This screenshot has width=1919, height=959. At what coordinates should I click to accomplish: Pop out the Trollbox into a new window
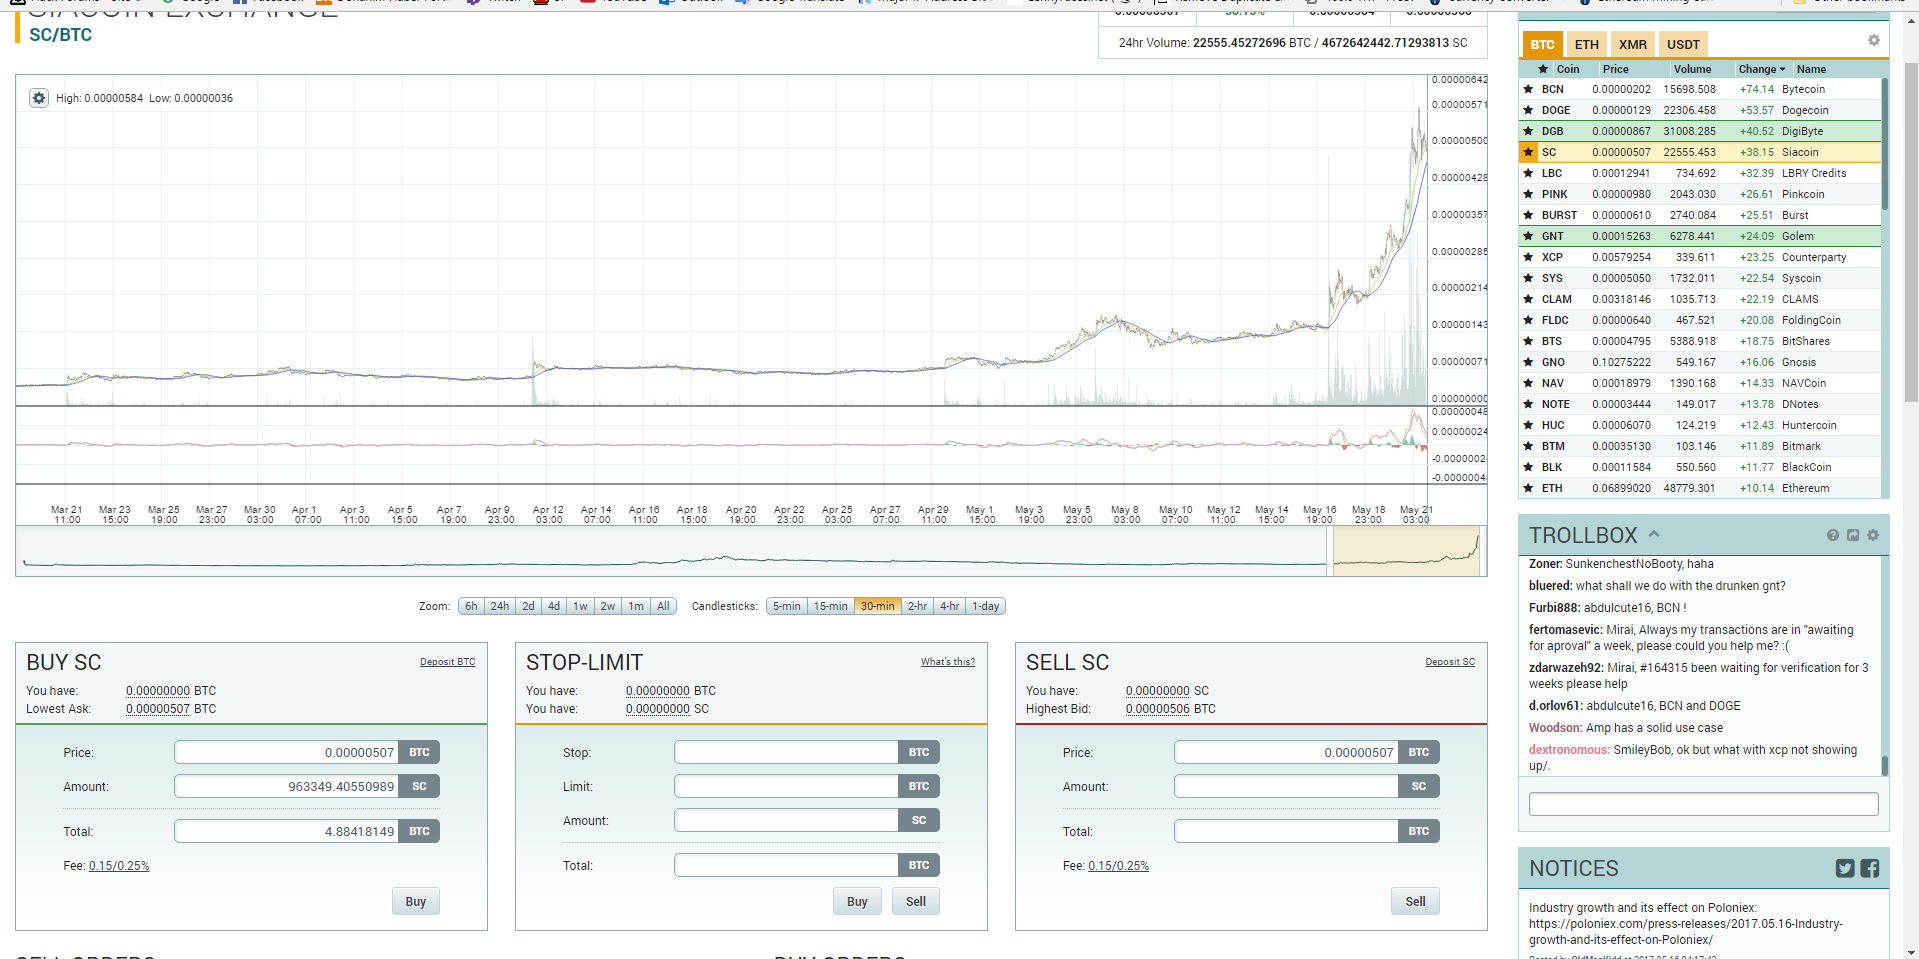(x=1853, y=535)
